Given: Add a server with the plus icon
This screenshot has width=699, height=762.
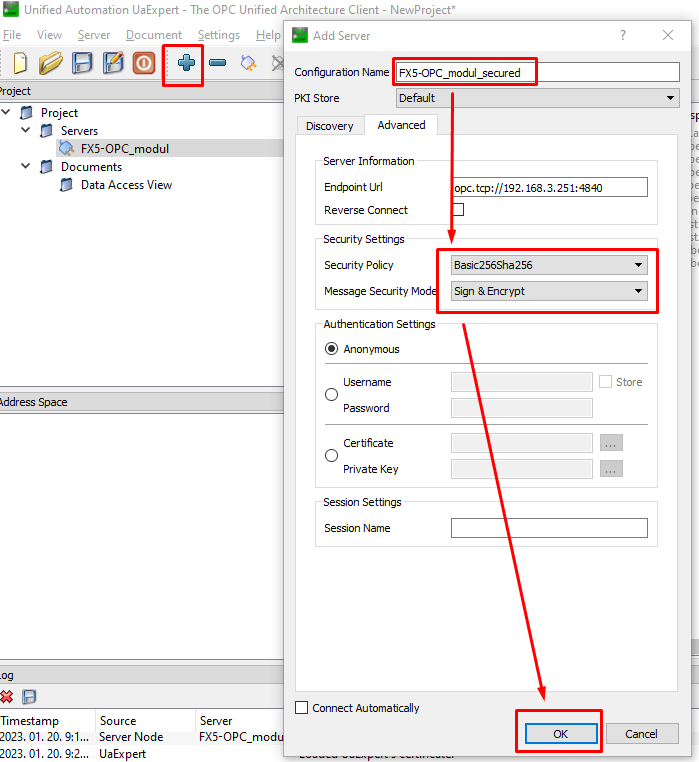Looking at the screenshot, I should click(x=186, y=63).
